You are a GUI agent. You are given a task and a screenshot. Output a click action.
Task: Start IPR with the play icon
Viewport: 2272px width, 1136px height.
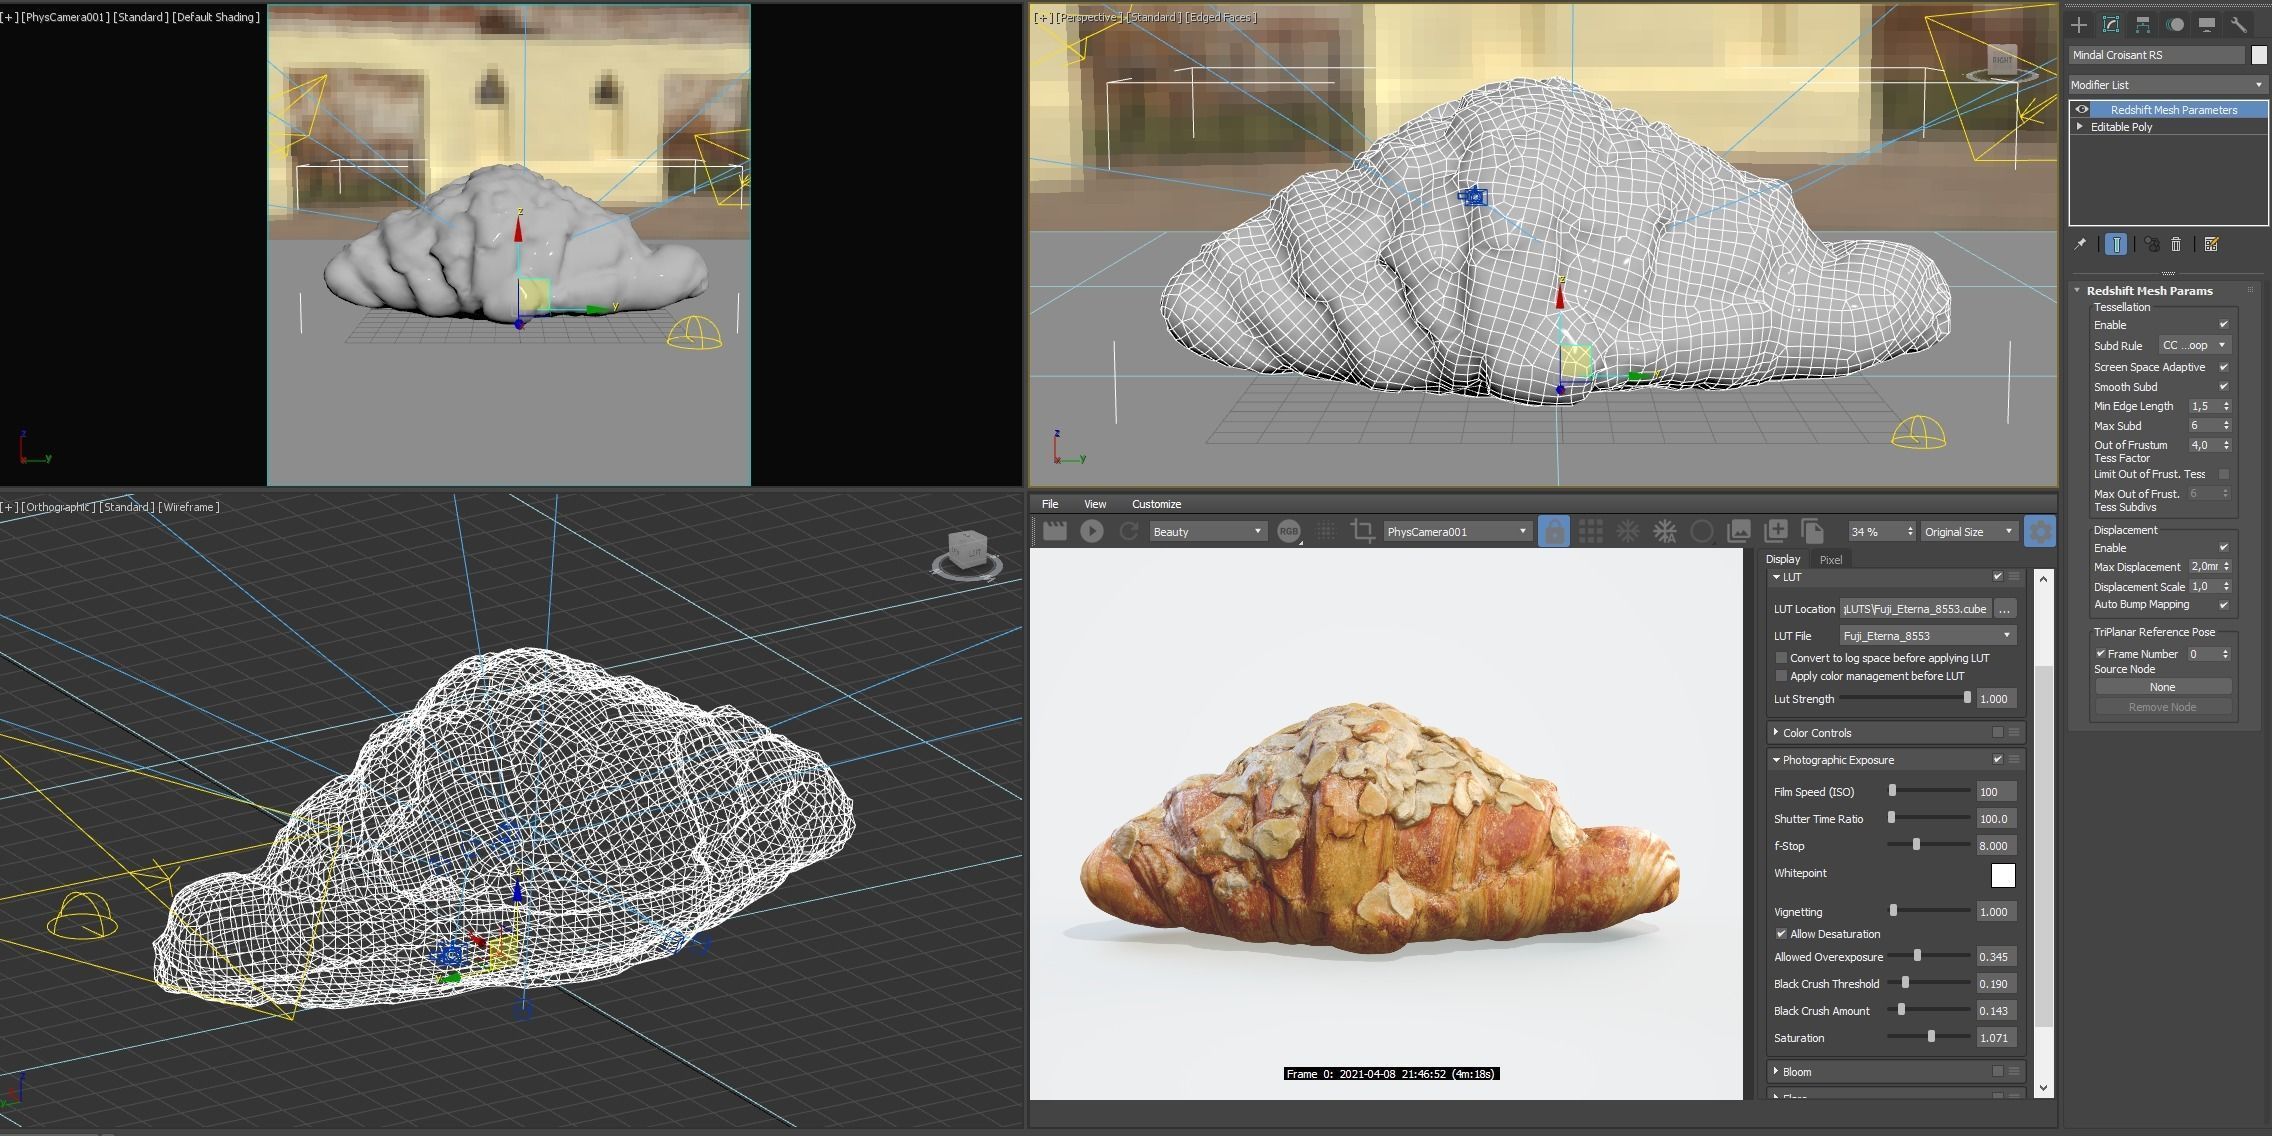click(x=1092, y=531)
